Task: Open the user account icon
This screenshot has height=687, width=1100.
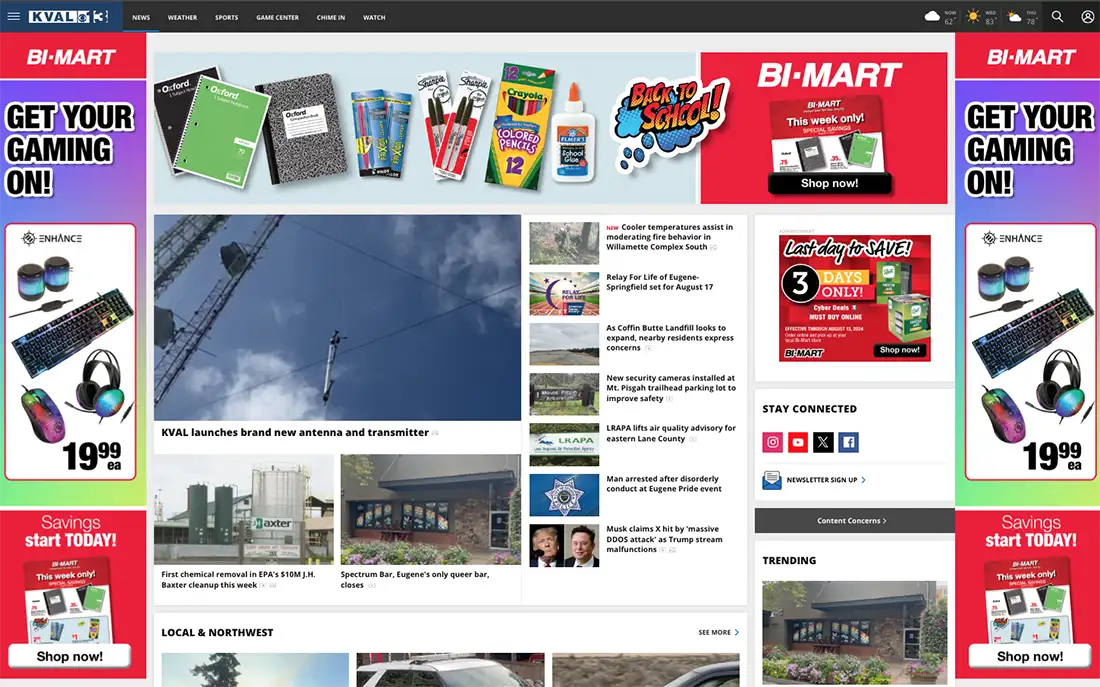Action: tap(1087, 16)
